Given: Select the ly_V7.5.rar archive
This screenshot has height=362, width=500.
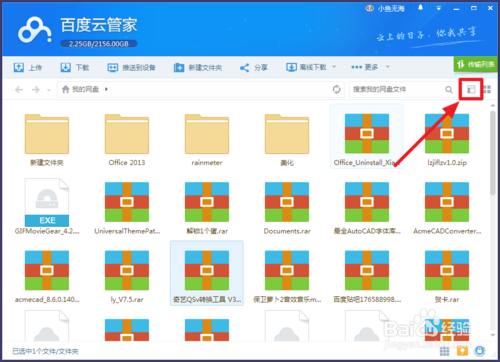Looking at the screenshot, I should [127, 276].
